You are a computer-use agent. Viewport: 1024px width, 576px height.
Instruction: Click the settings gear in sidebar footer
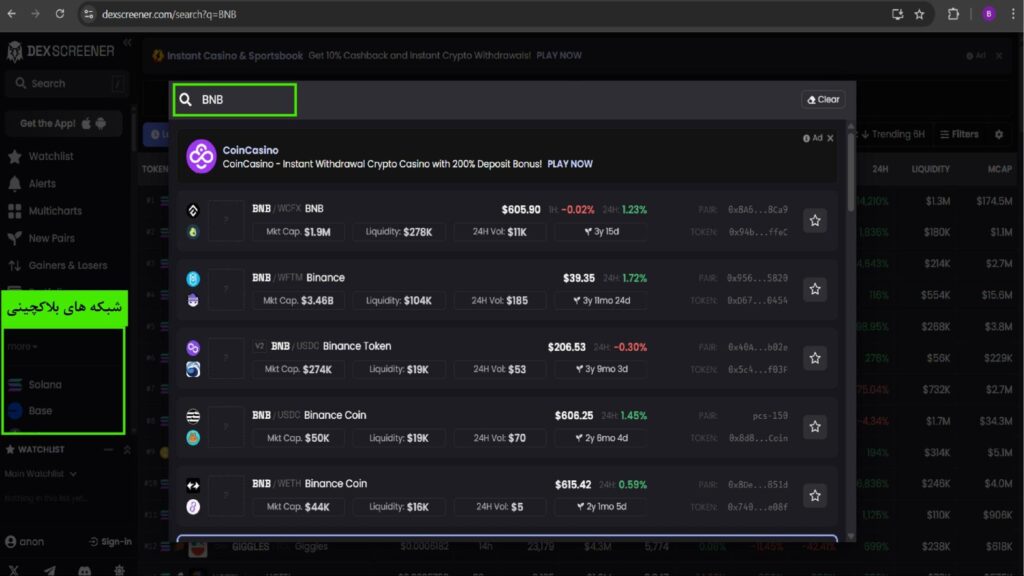(x=119, y=570)
